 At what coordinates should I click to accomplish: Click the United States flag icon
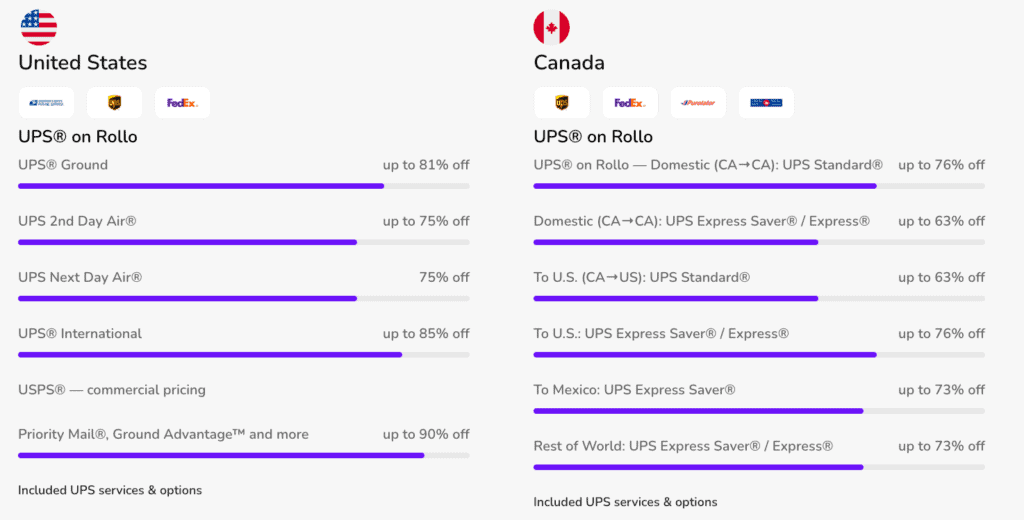pos(39,27)
